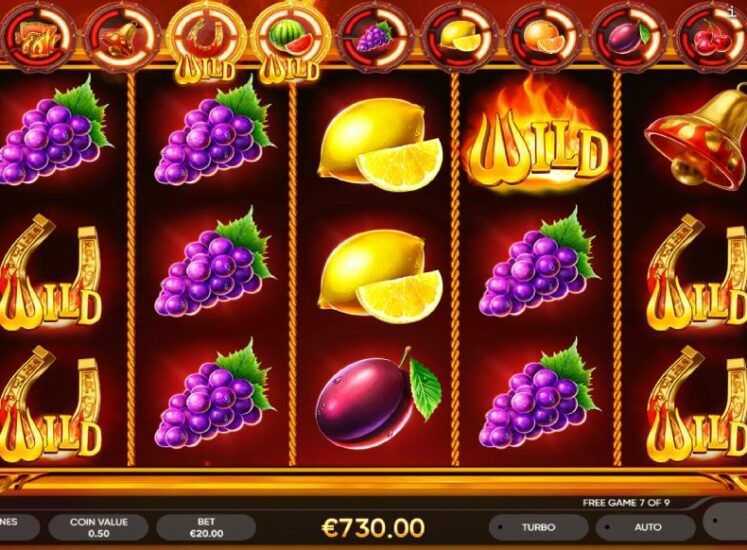This screenshot has height=550, width=747.
Task: Open the Bet €20.00 selector
Action: point(206,527)
